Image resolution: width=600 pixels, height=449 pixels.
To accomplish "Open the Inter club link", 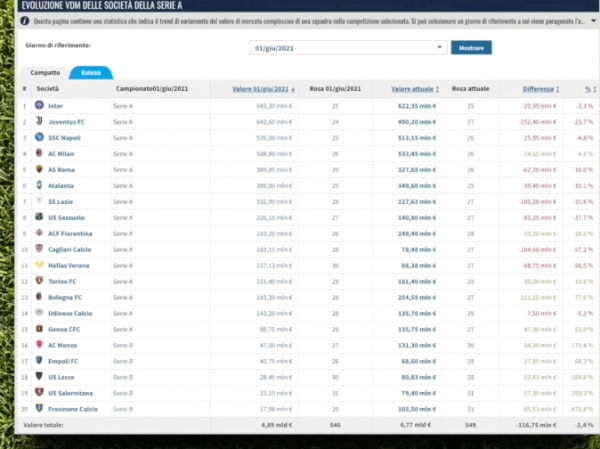I will point(55,106).
